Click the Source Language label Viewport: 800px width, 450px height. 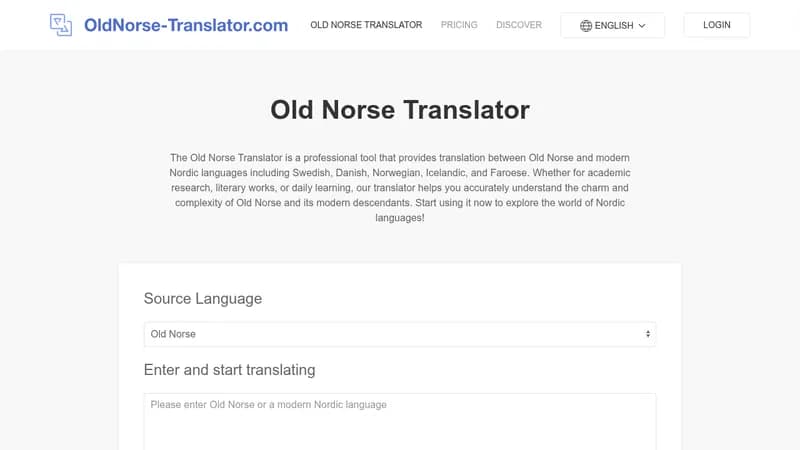click(x=203, y=298)
